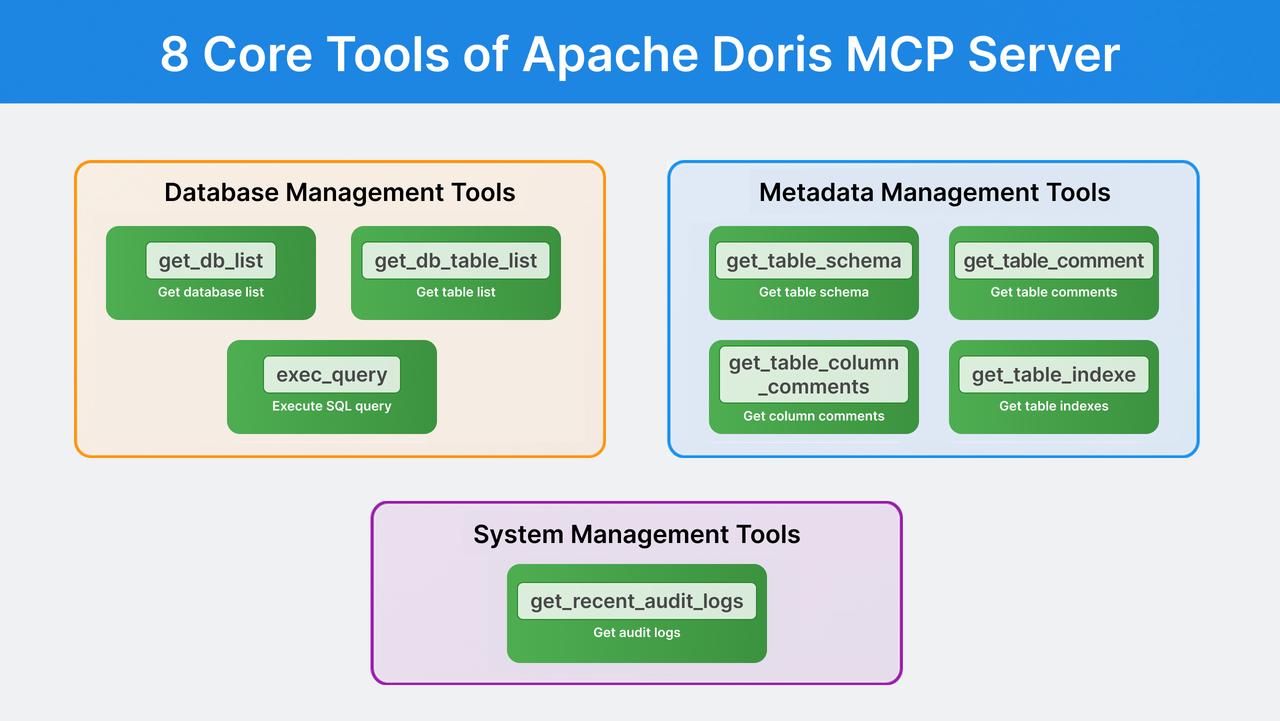
Task: Click the 'Get audit logs' description
Action: click(x=637, y=632)
